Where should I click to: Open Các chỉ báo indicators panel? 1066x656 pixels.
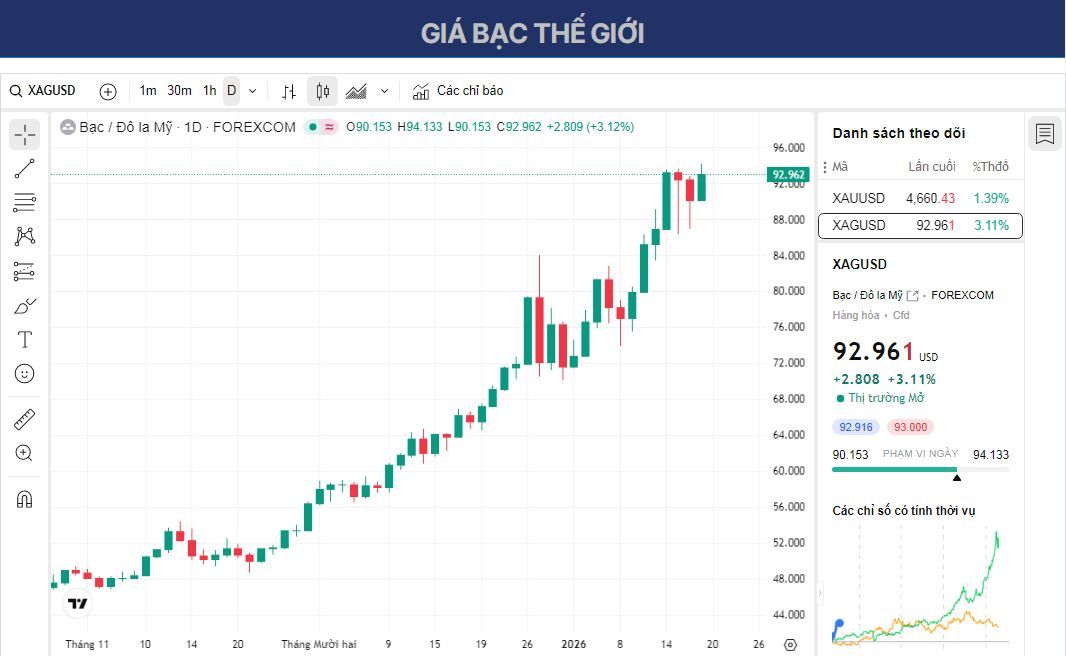click(458, 90)
